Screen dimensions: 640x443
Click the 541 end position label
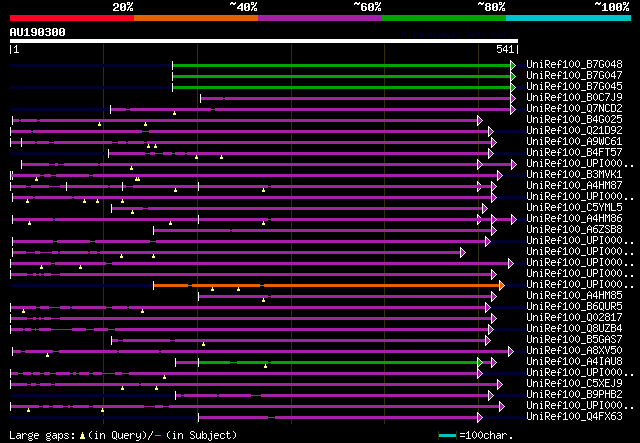505,49
